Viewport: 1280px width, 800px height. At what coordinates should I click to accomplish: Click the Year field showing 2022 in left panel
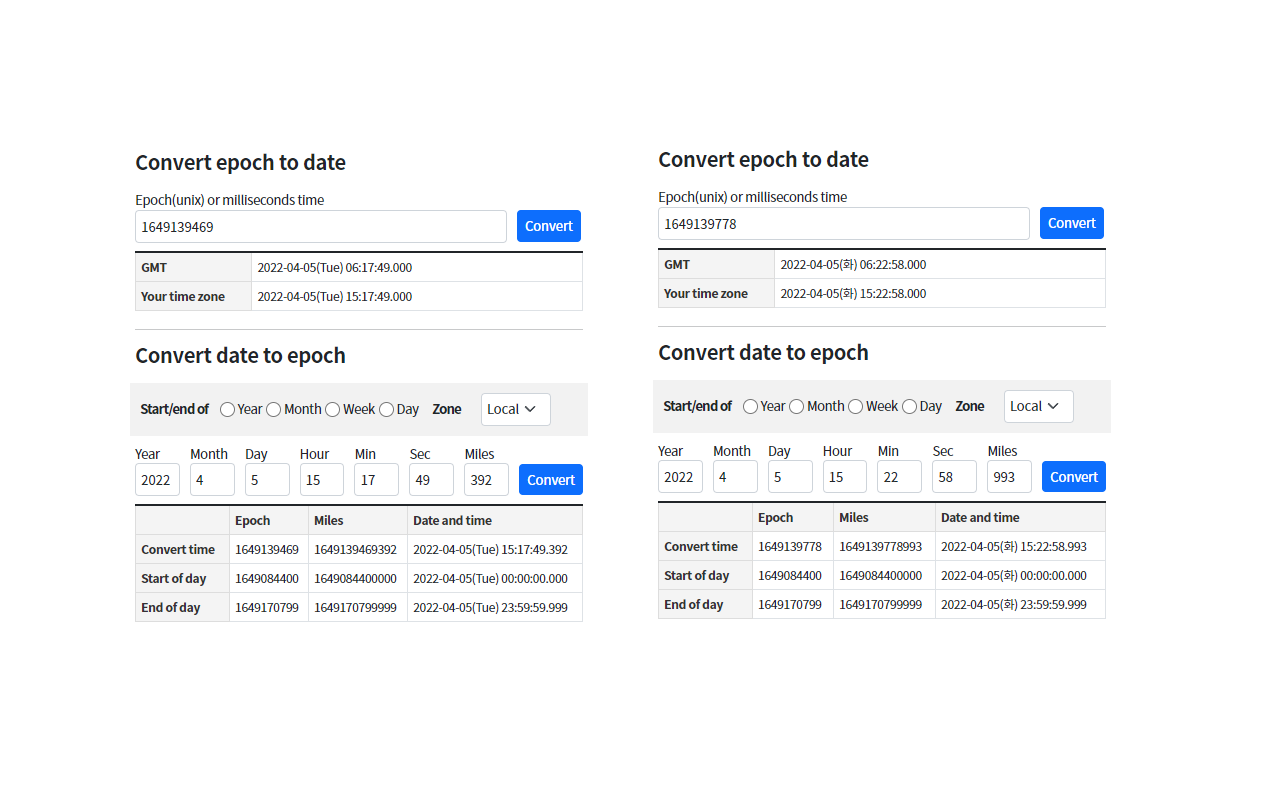tap(156, 479)
